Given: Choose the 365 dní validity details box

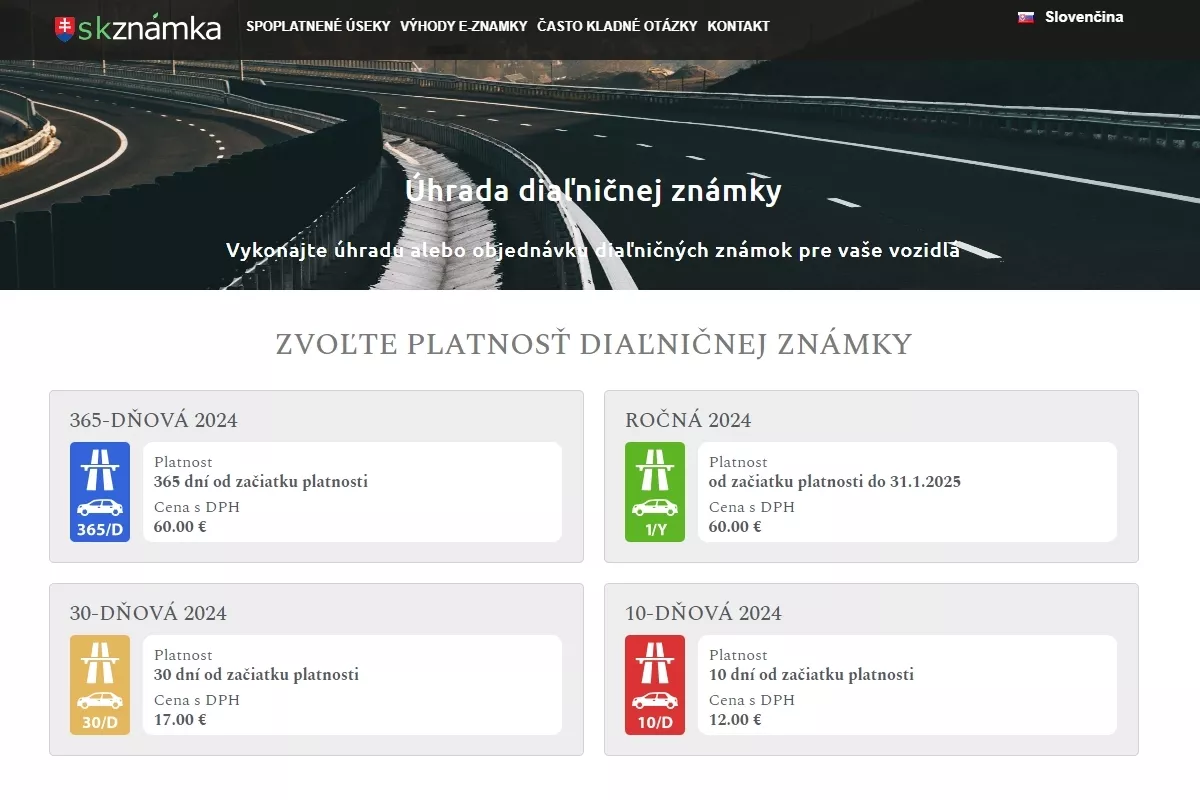Looking at the screenshot, I should [x=352, y=492].
